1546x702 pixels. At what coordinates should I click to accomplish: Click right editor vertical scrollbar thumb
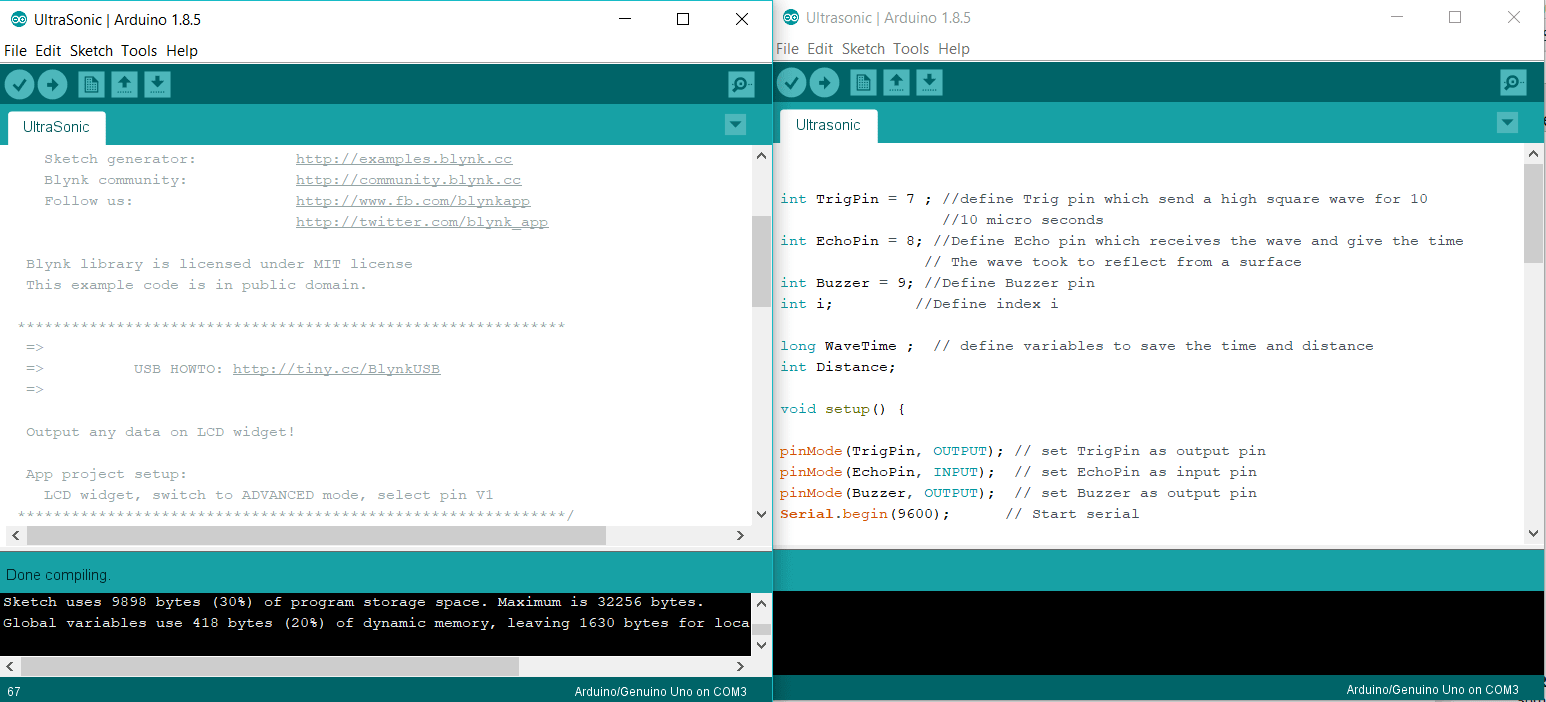click(x=1533, y=213)
